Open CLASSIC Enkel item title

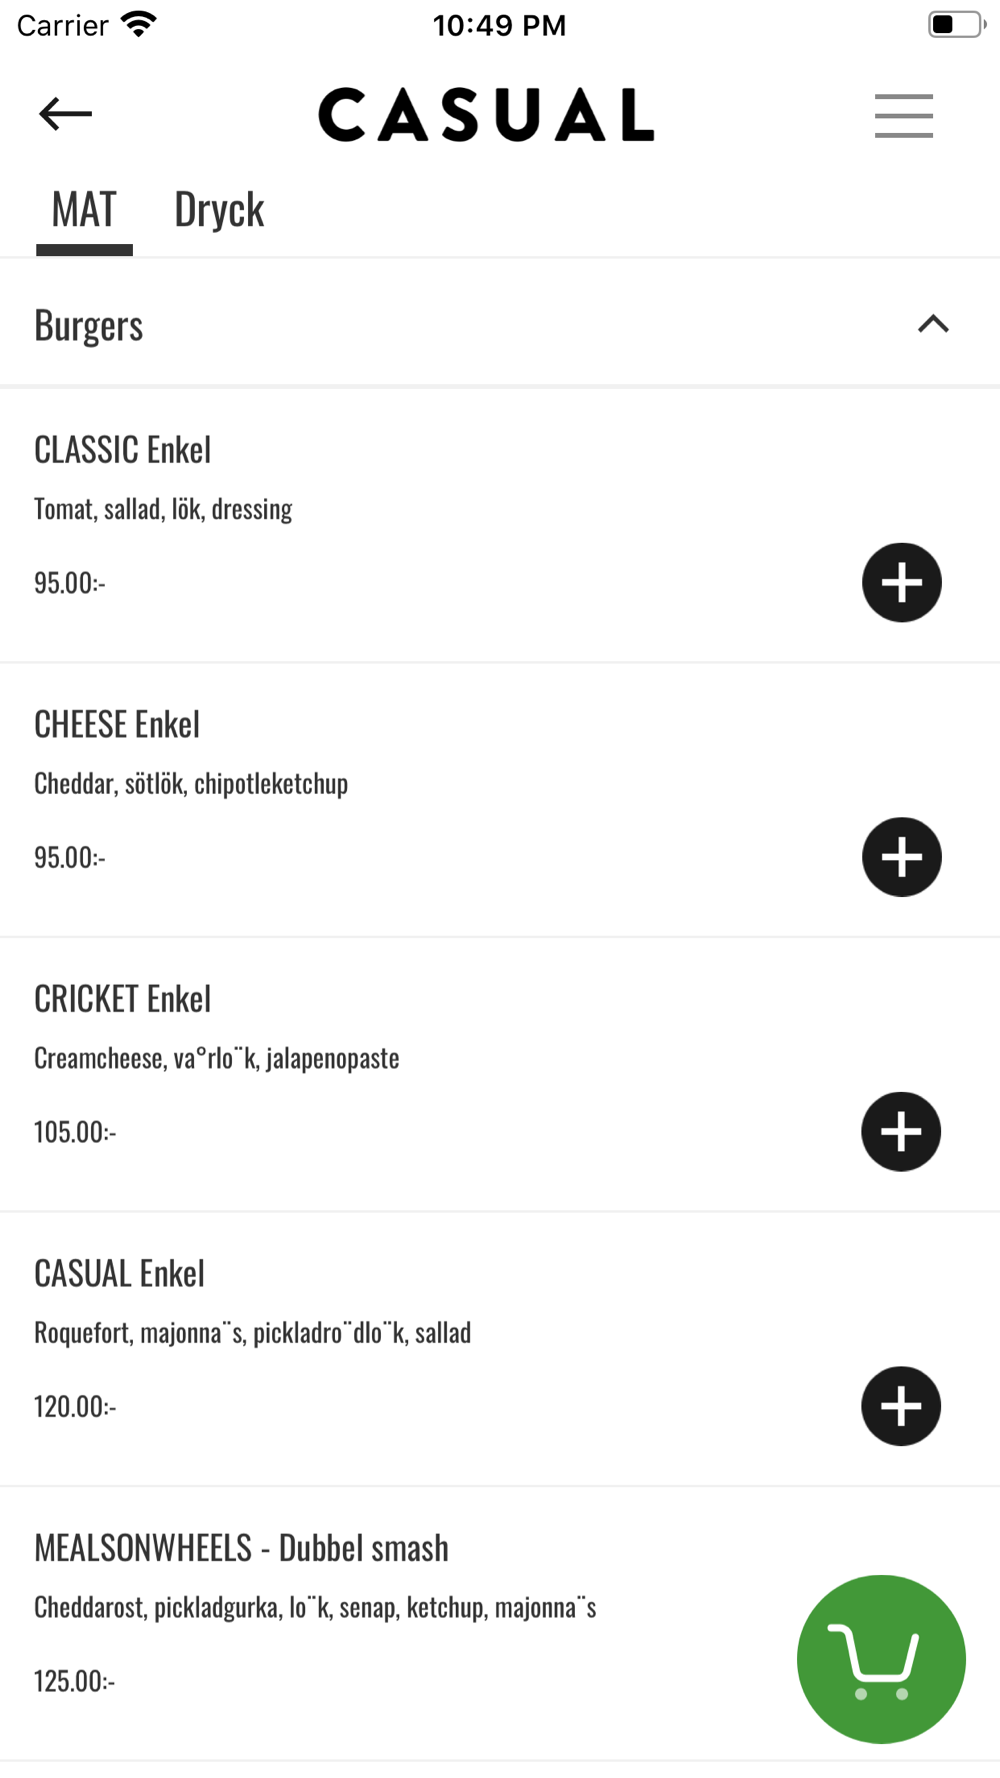tap(123, 450)
